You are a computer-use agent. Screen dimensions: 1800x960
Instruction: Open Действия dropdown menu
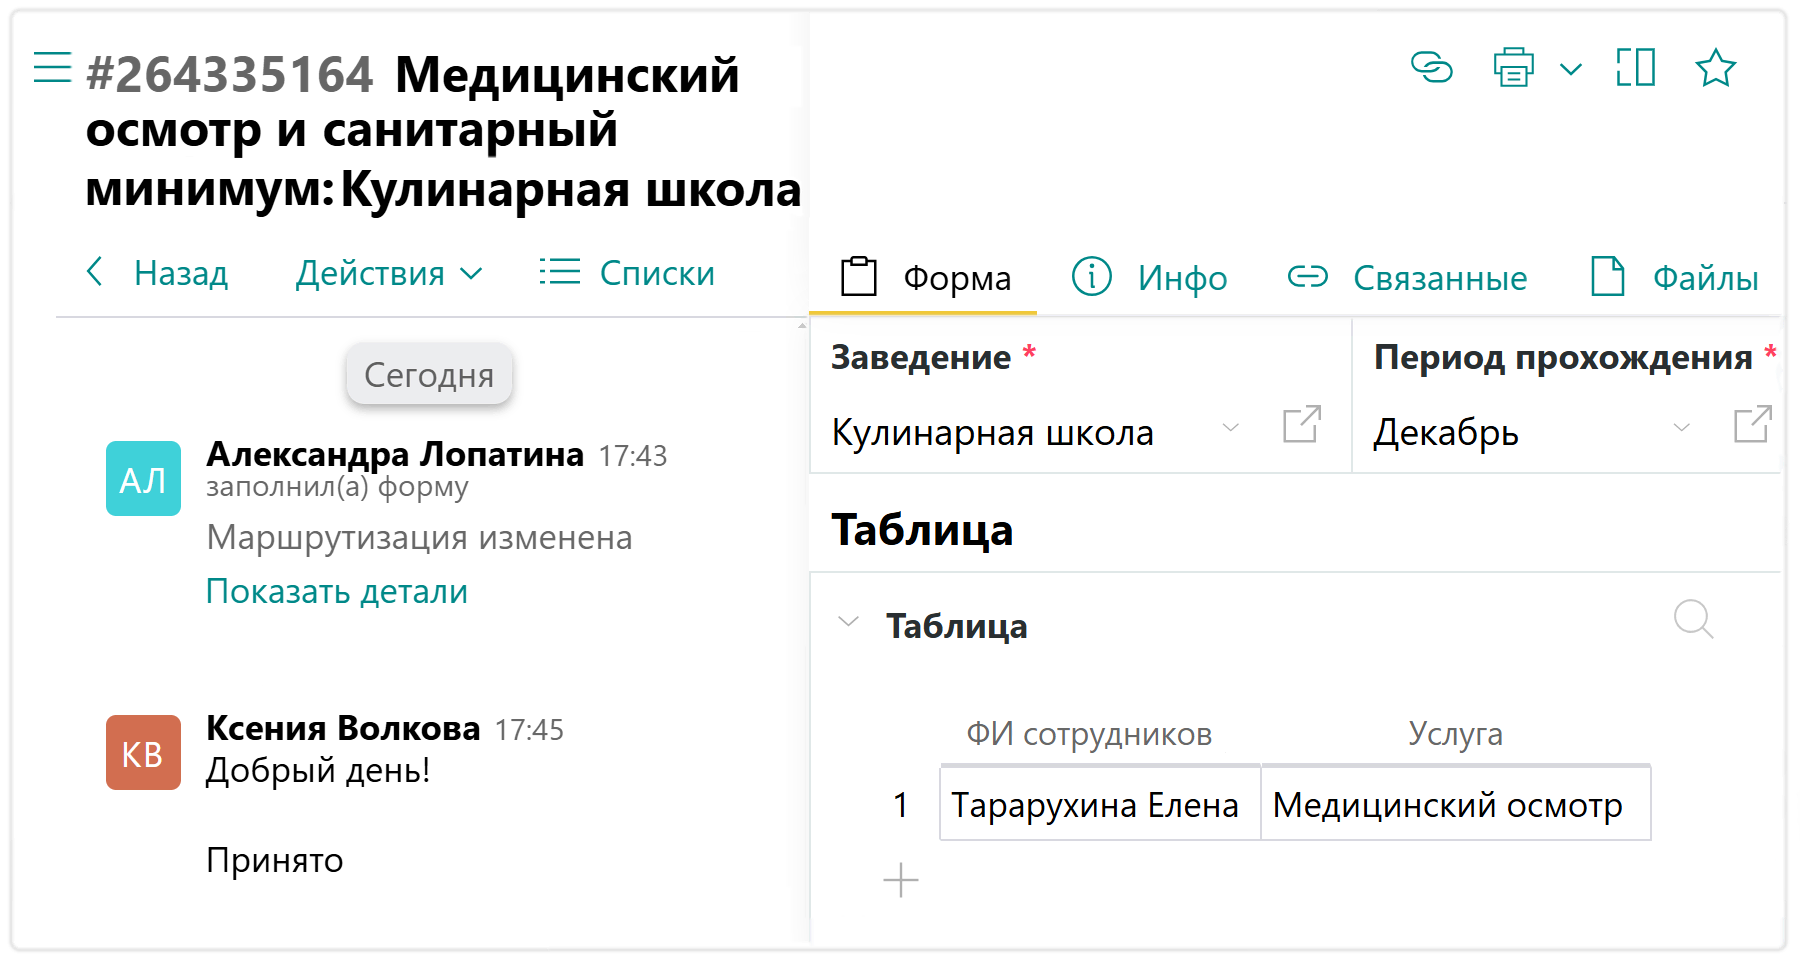(389, 273)
